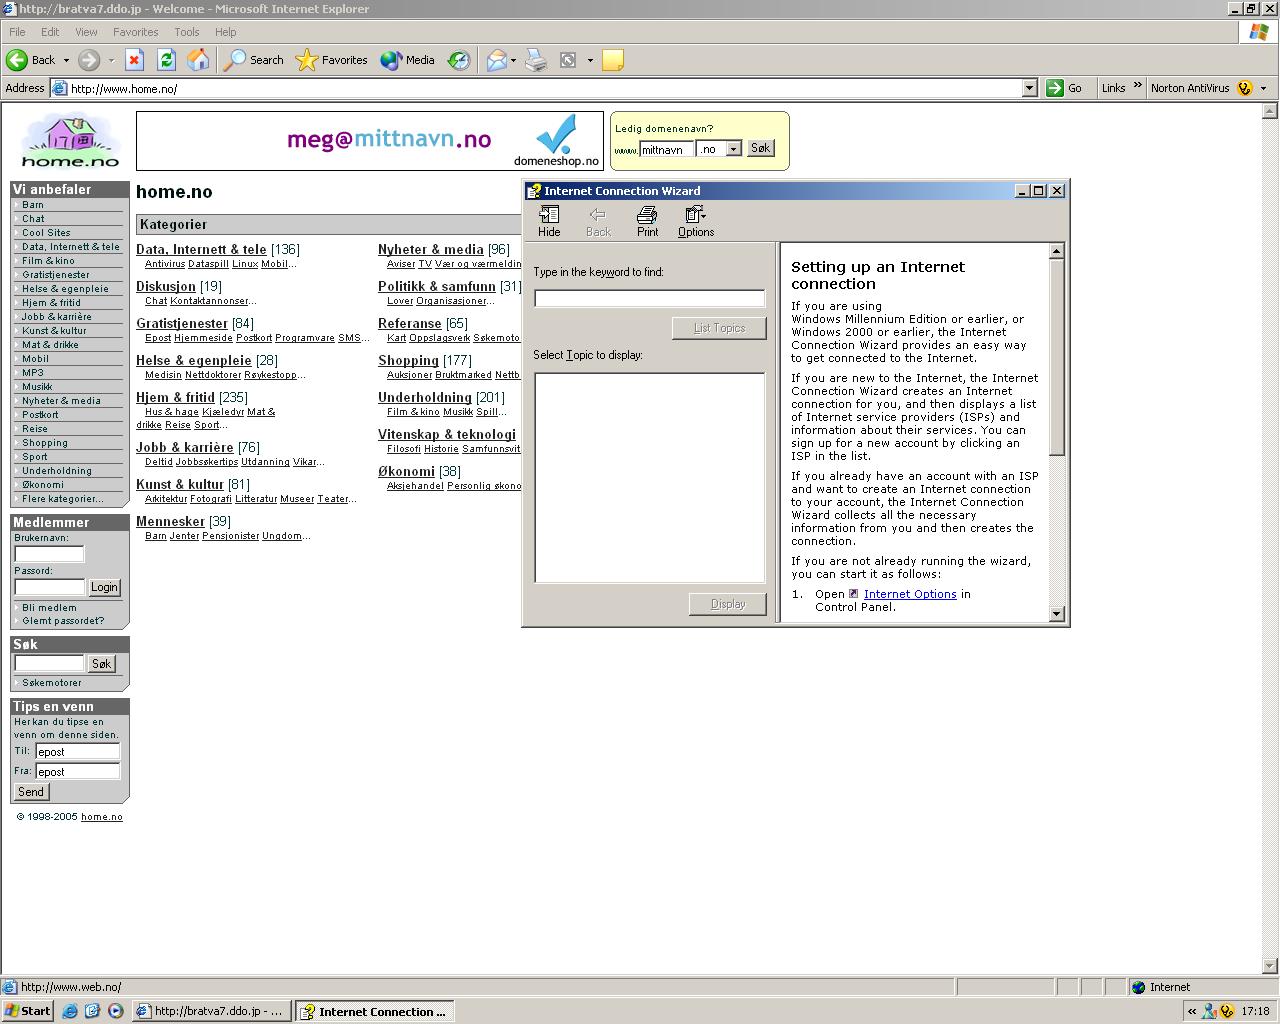Open the Kunst & kultur category heading
1280x1024 pixels.
click(x=180, y=485)
